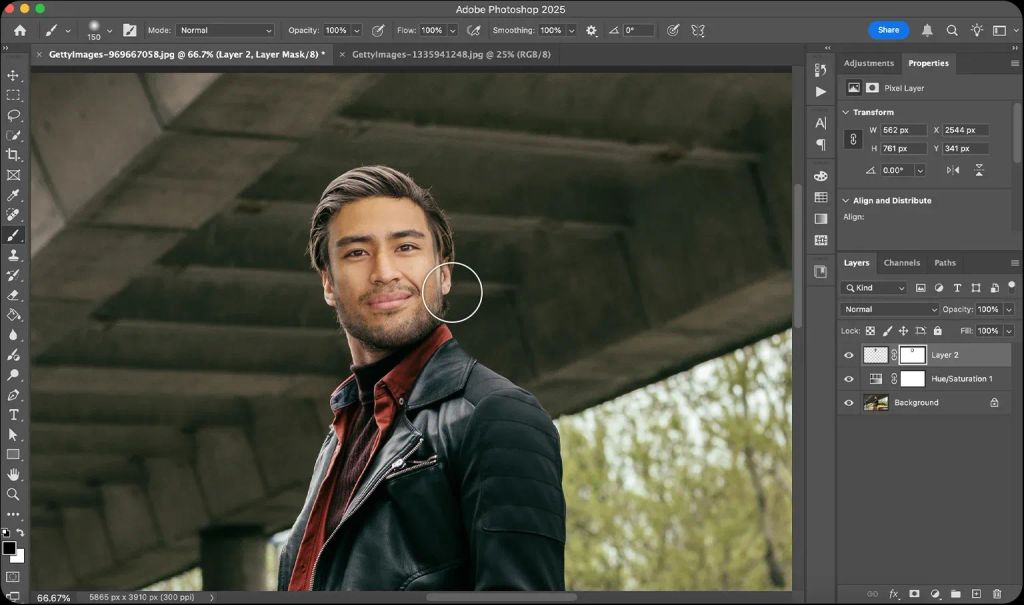Select the Move tool
Screen dimensions: 1024x605
pyautogui.click(x=13, y=75)
